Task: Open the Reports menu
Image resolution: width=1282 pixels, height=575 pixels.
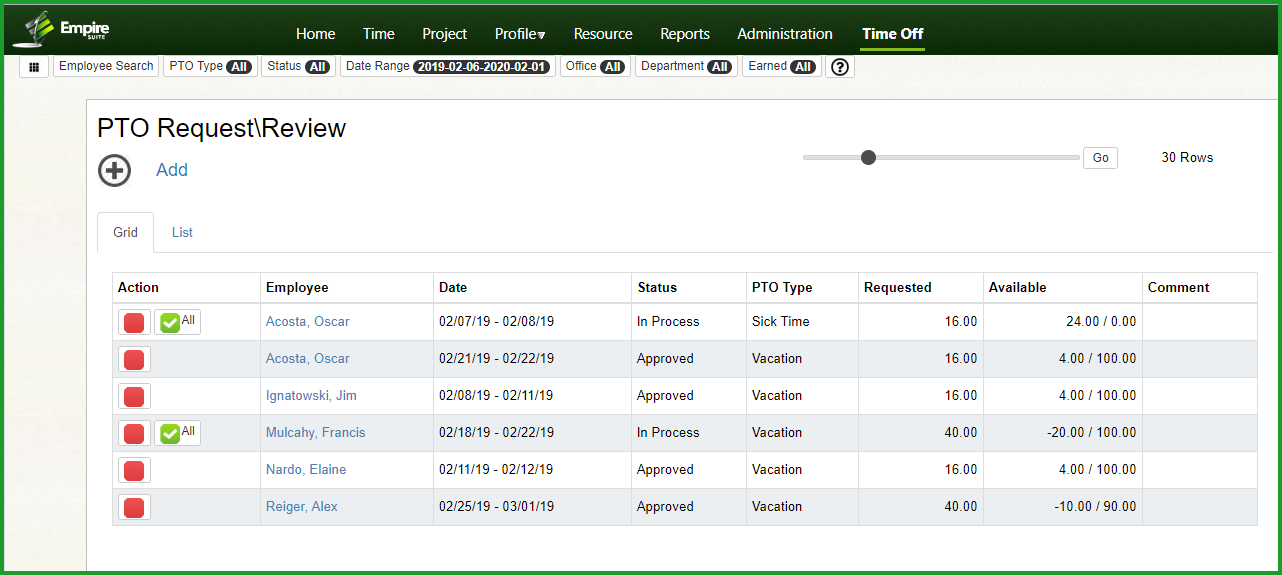Action: tap(685, 34)
